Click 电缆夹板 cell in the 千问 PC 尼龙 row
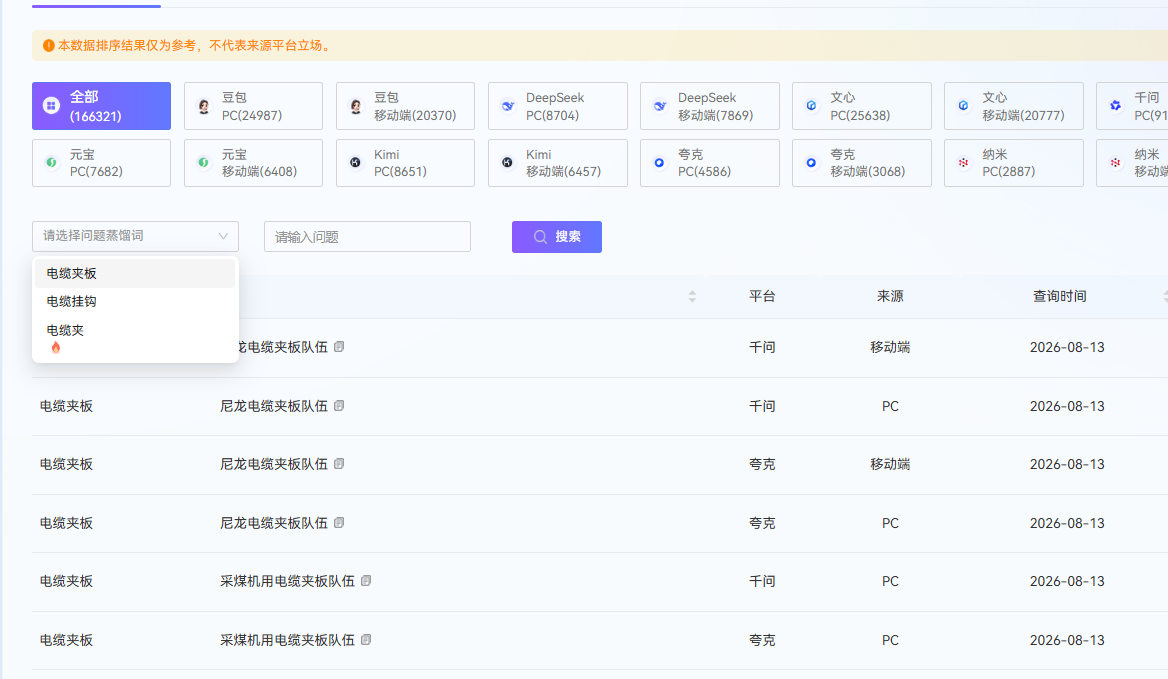Image resolution: width=1168 pixels, height=679 pixels. click(66, 407)
